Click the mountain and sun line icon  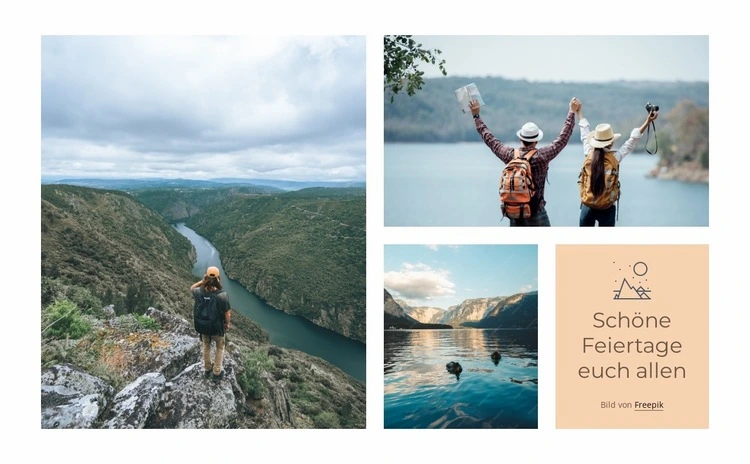632,281
